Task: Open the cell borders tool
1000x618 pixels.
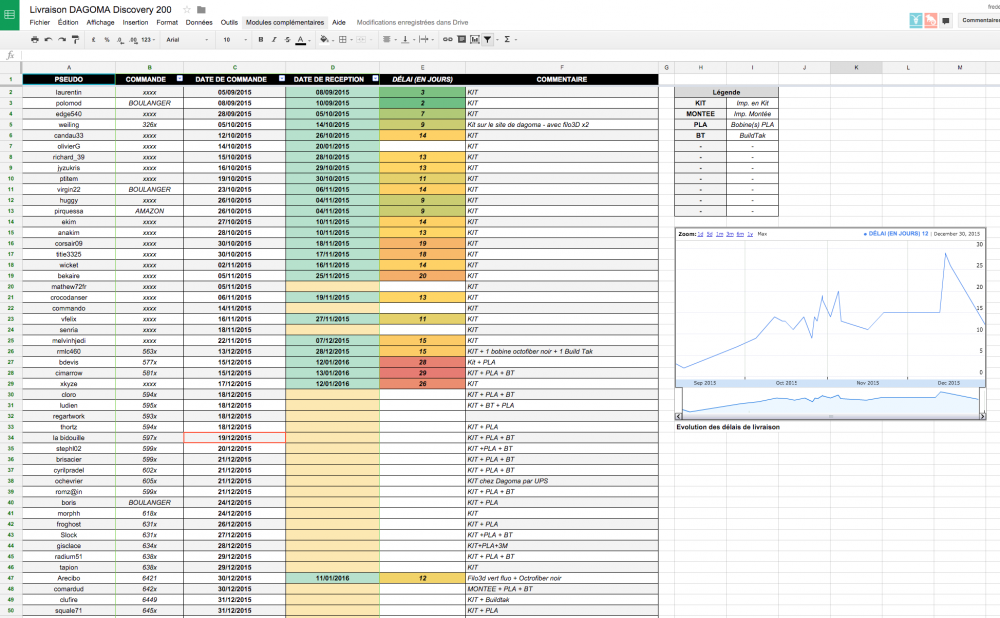Action: [x=343, y=40]
